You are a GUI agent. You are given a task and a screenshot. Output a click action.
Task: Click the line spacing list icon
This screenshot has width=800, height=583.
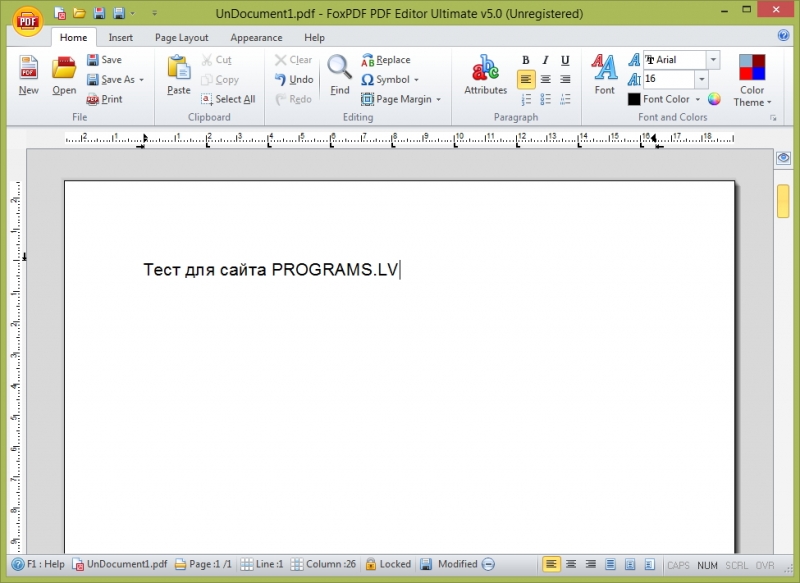(x=565, y=99)
